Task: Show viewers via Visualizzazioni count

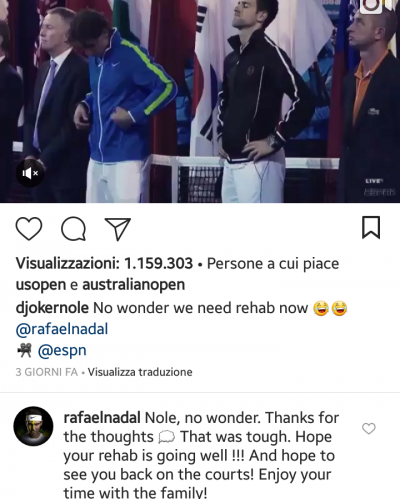Action: pyautogui.click(x=104, y=263)
